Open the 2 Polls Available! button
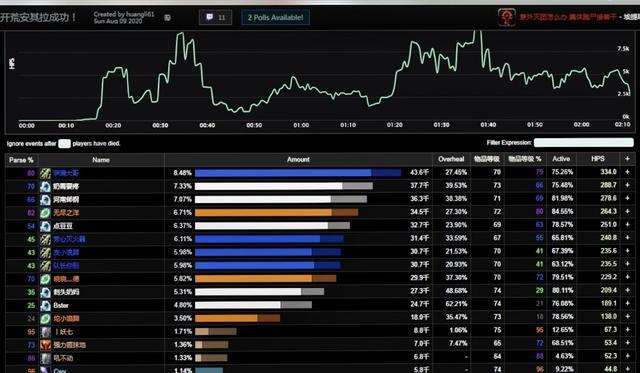The width and height of the screenshot is (640, 373). click(x=276, y=18)
